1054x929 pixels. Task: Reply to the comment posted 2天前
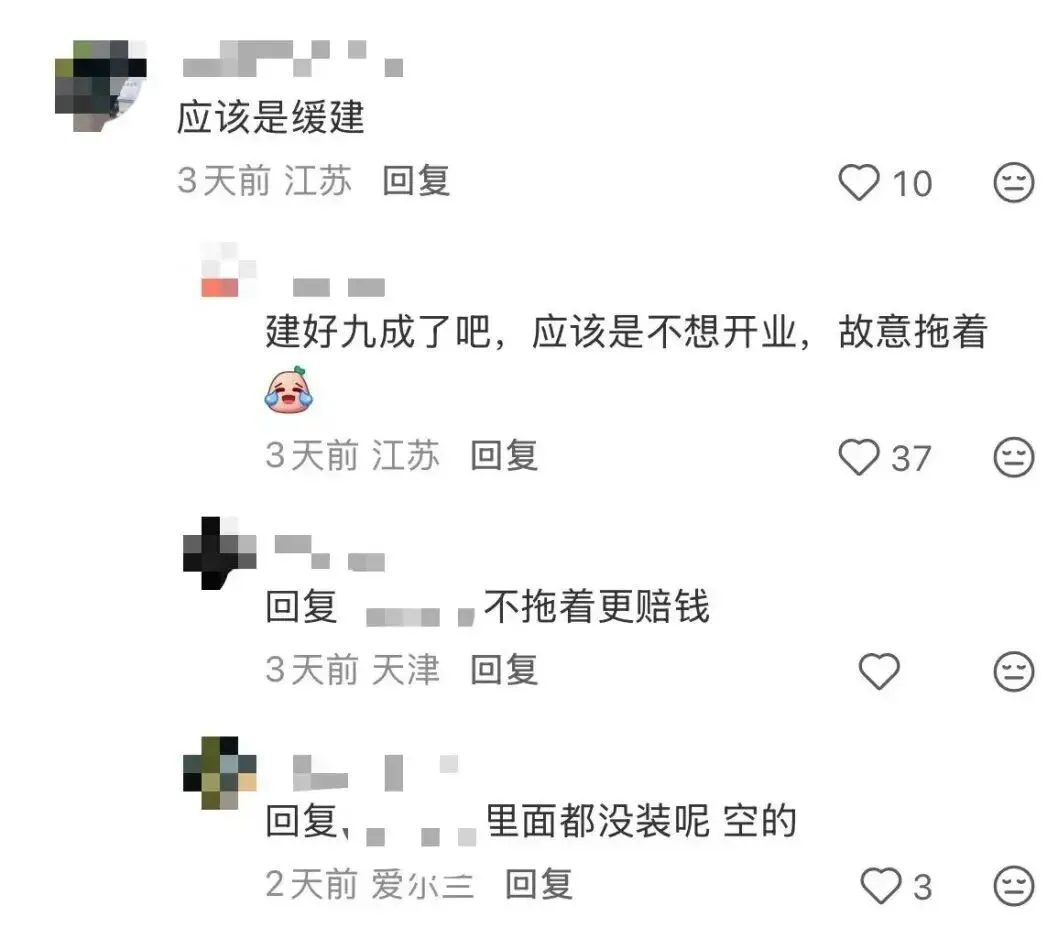539,884
